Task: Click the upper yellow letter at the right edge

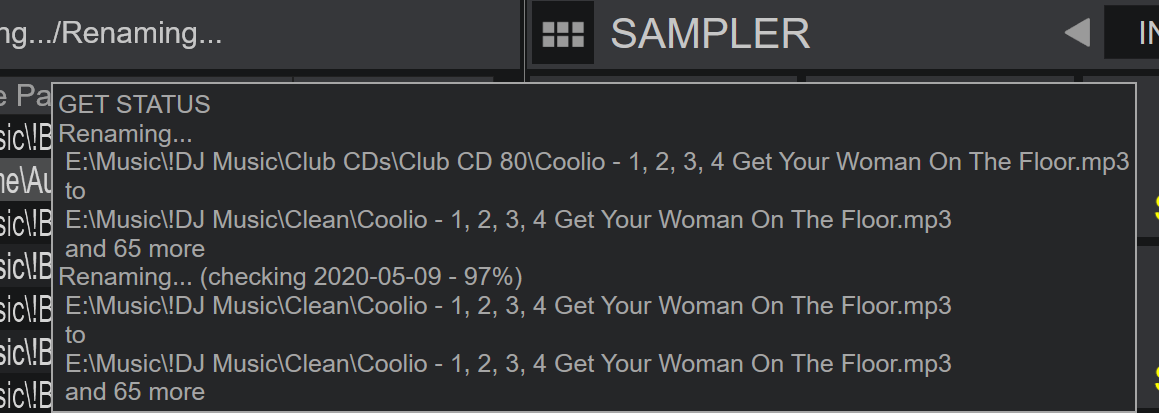Action: click(1155, 208)
